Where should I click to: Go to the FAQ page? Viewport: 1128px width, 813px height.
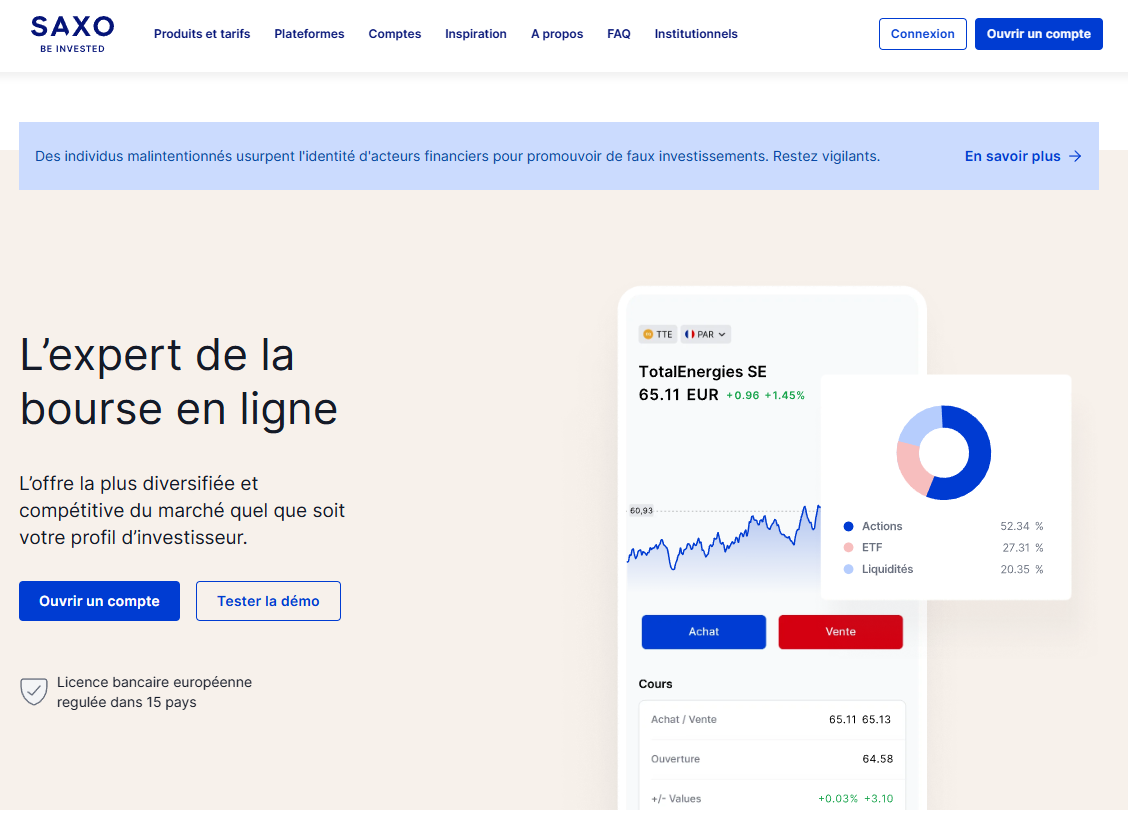pos(619,34)
